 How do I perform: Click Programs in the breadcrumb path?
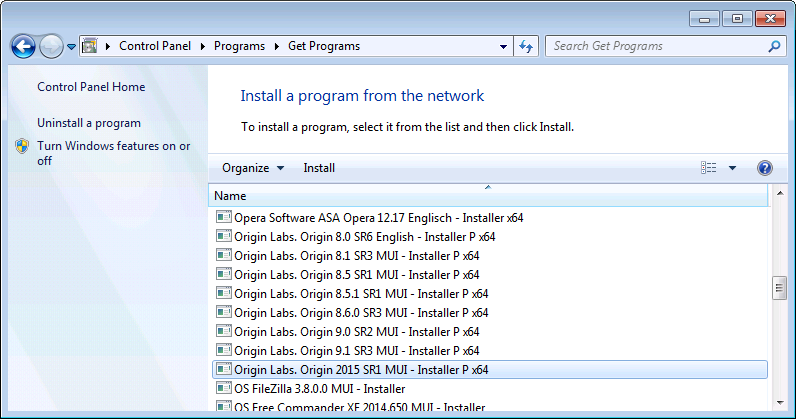[240, 46]
